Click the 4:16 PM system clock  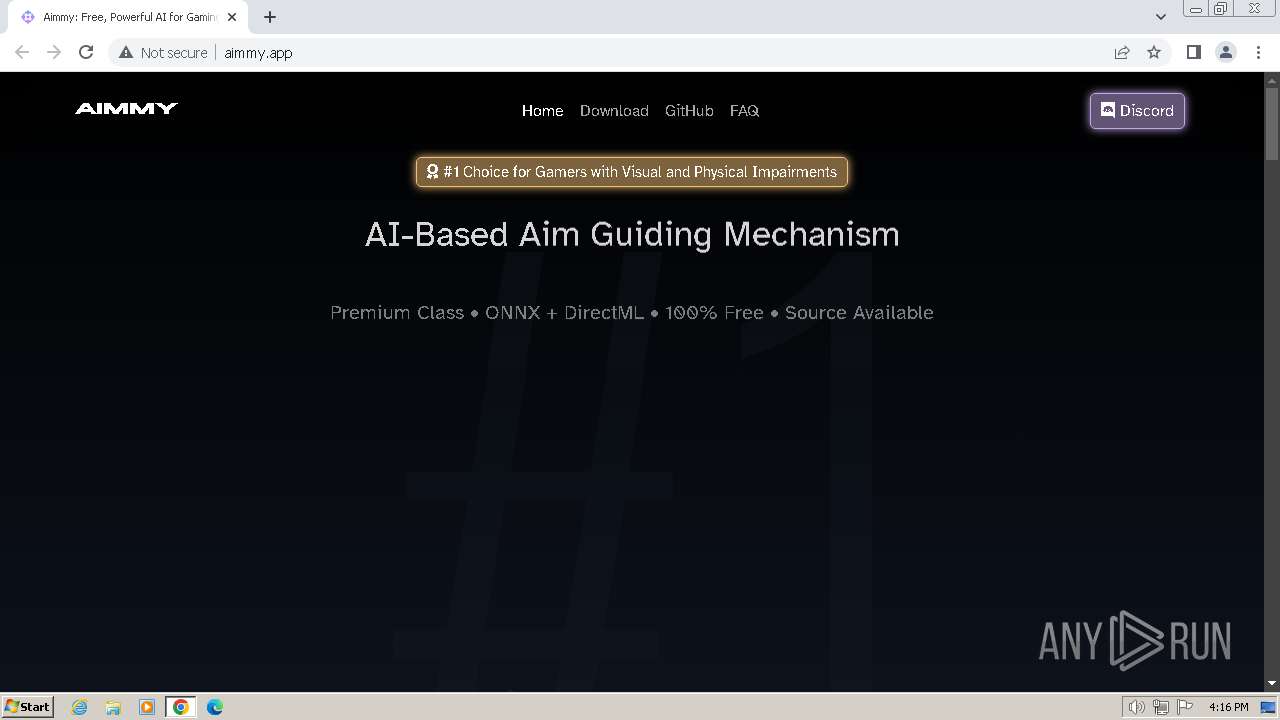(1228, 707)
